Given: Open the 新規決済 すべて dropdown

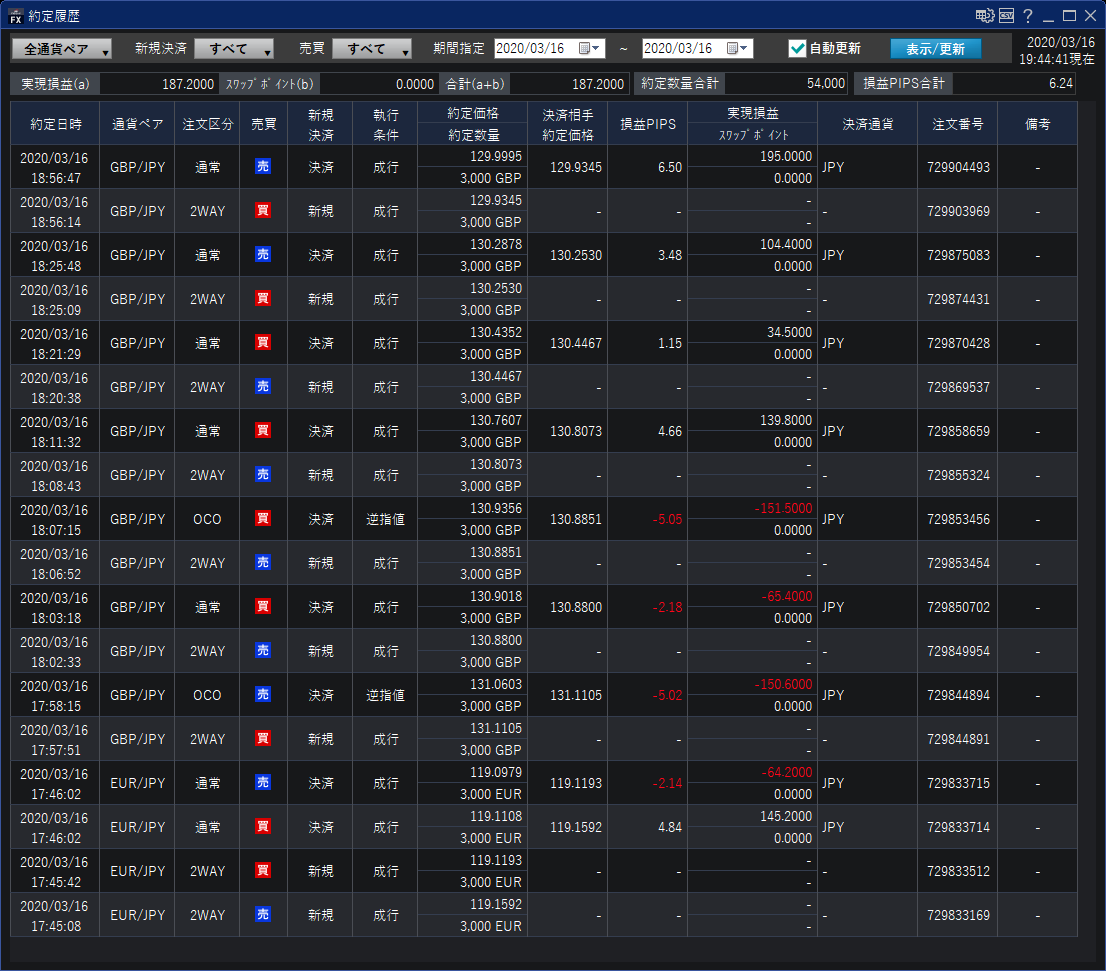Looking at the screenshot, I should (234, 49).
